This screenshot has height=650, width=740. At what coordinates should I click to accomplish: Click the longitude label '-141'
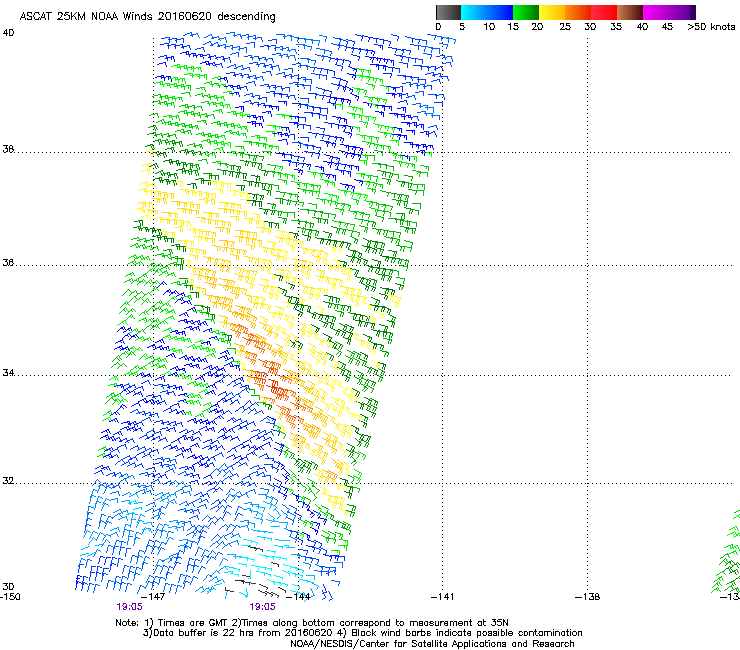coord(442,597)
